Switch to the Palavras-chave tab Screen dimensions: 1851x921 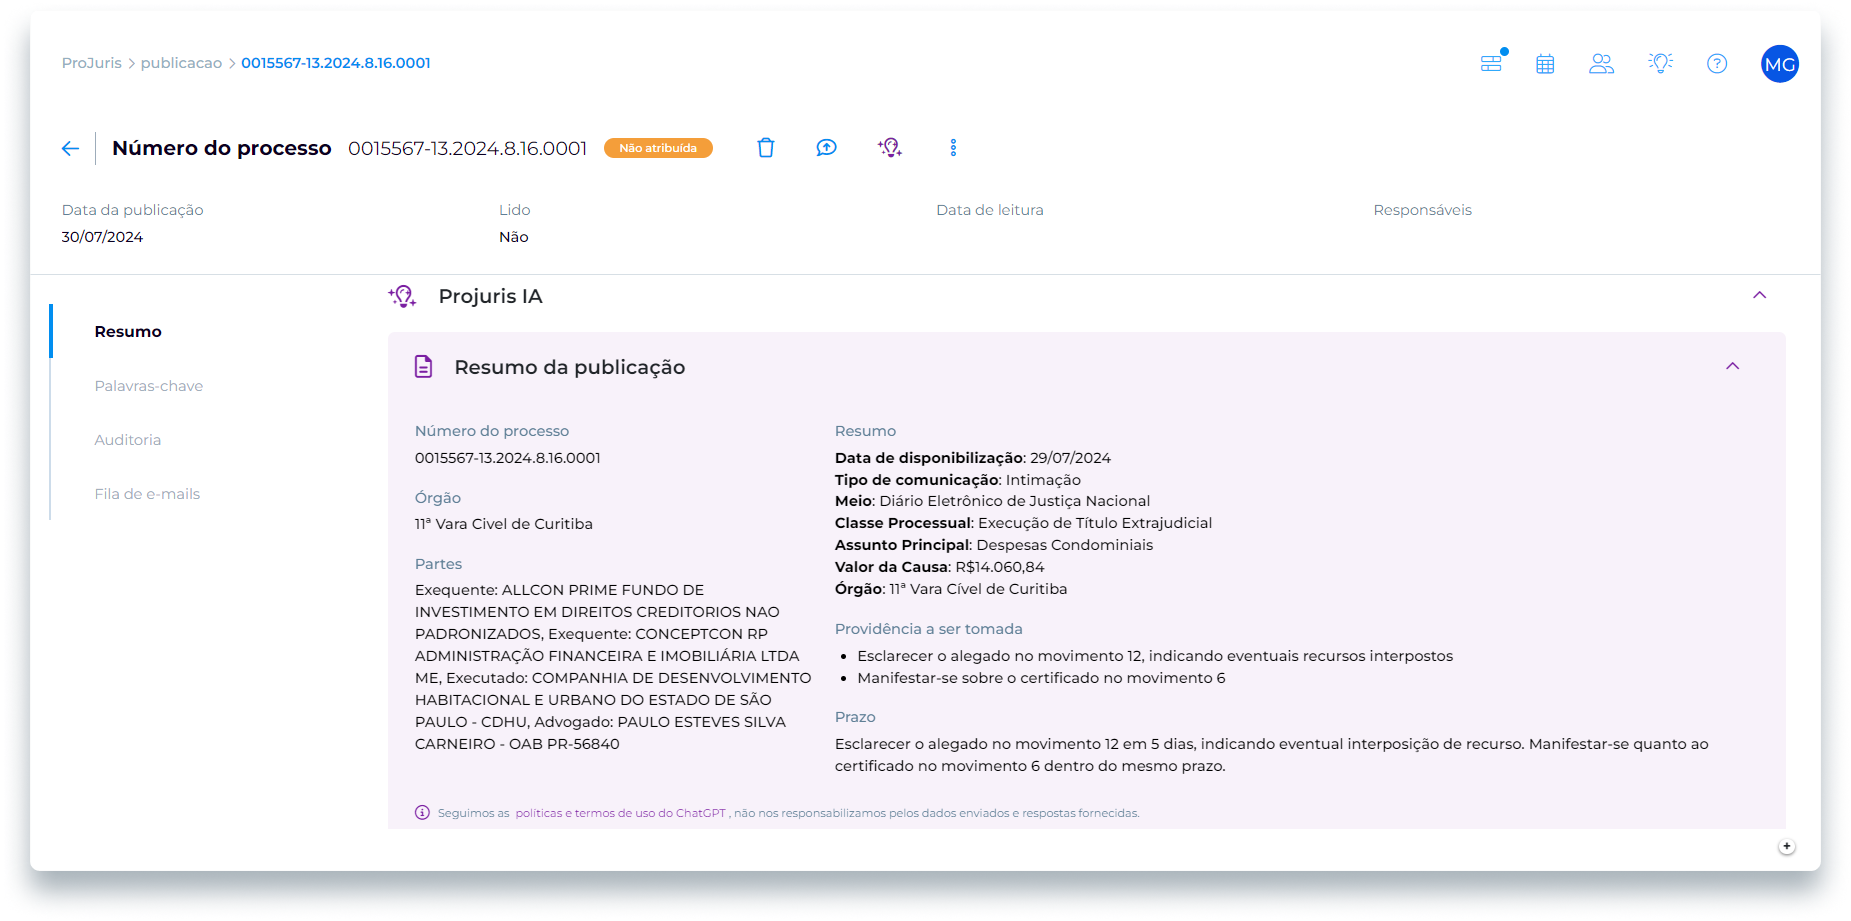148,385
